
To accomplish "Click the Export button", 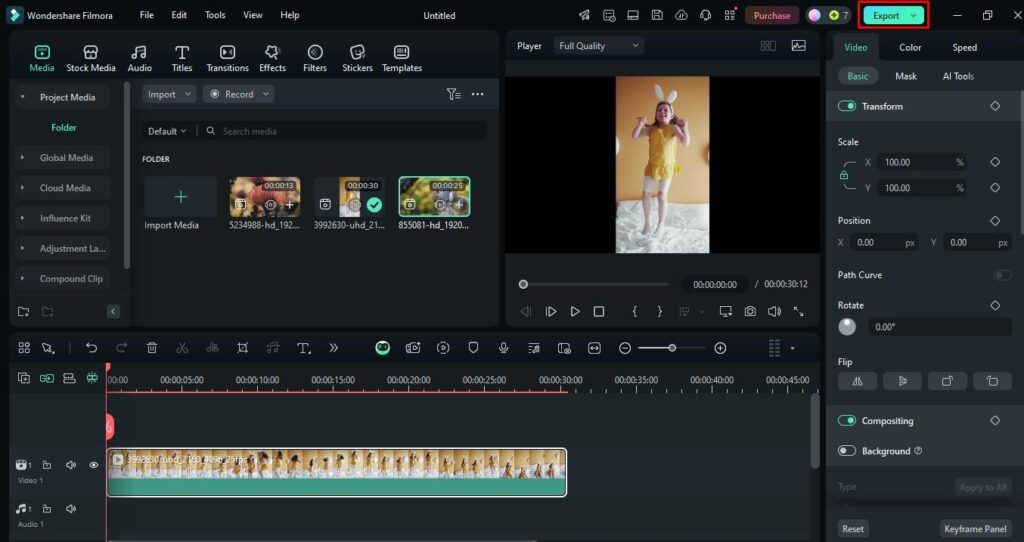I will pyautogui.click(x=887, y=15).
